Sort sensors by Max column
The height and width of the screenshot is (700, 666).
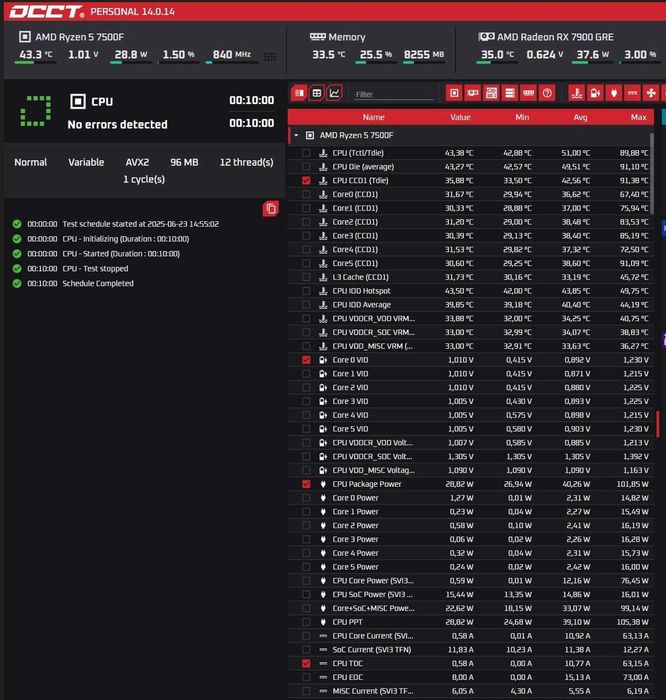(638, 117)
